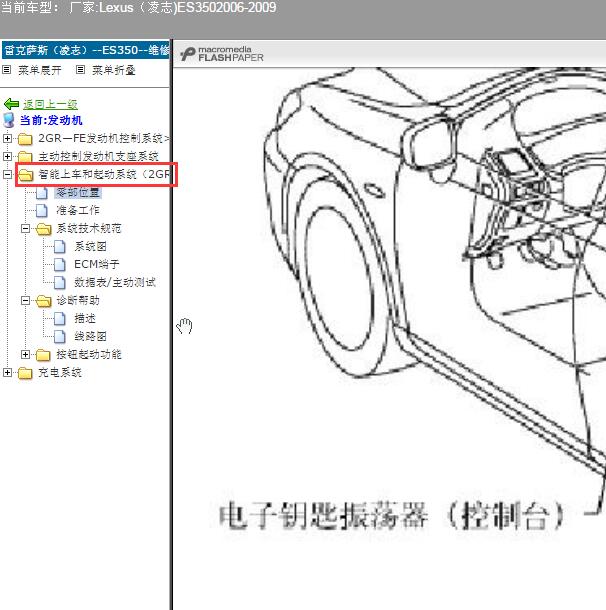Image resolution: width=606 pixels, height=610 pixels.
Task: Open the ECM端子 page
Action: click(96, 264)
